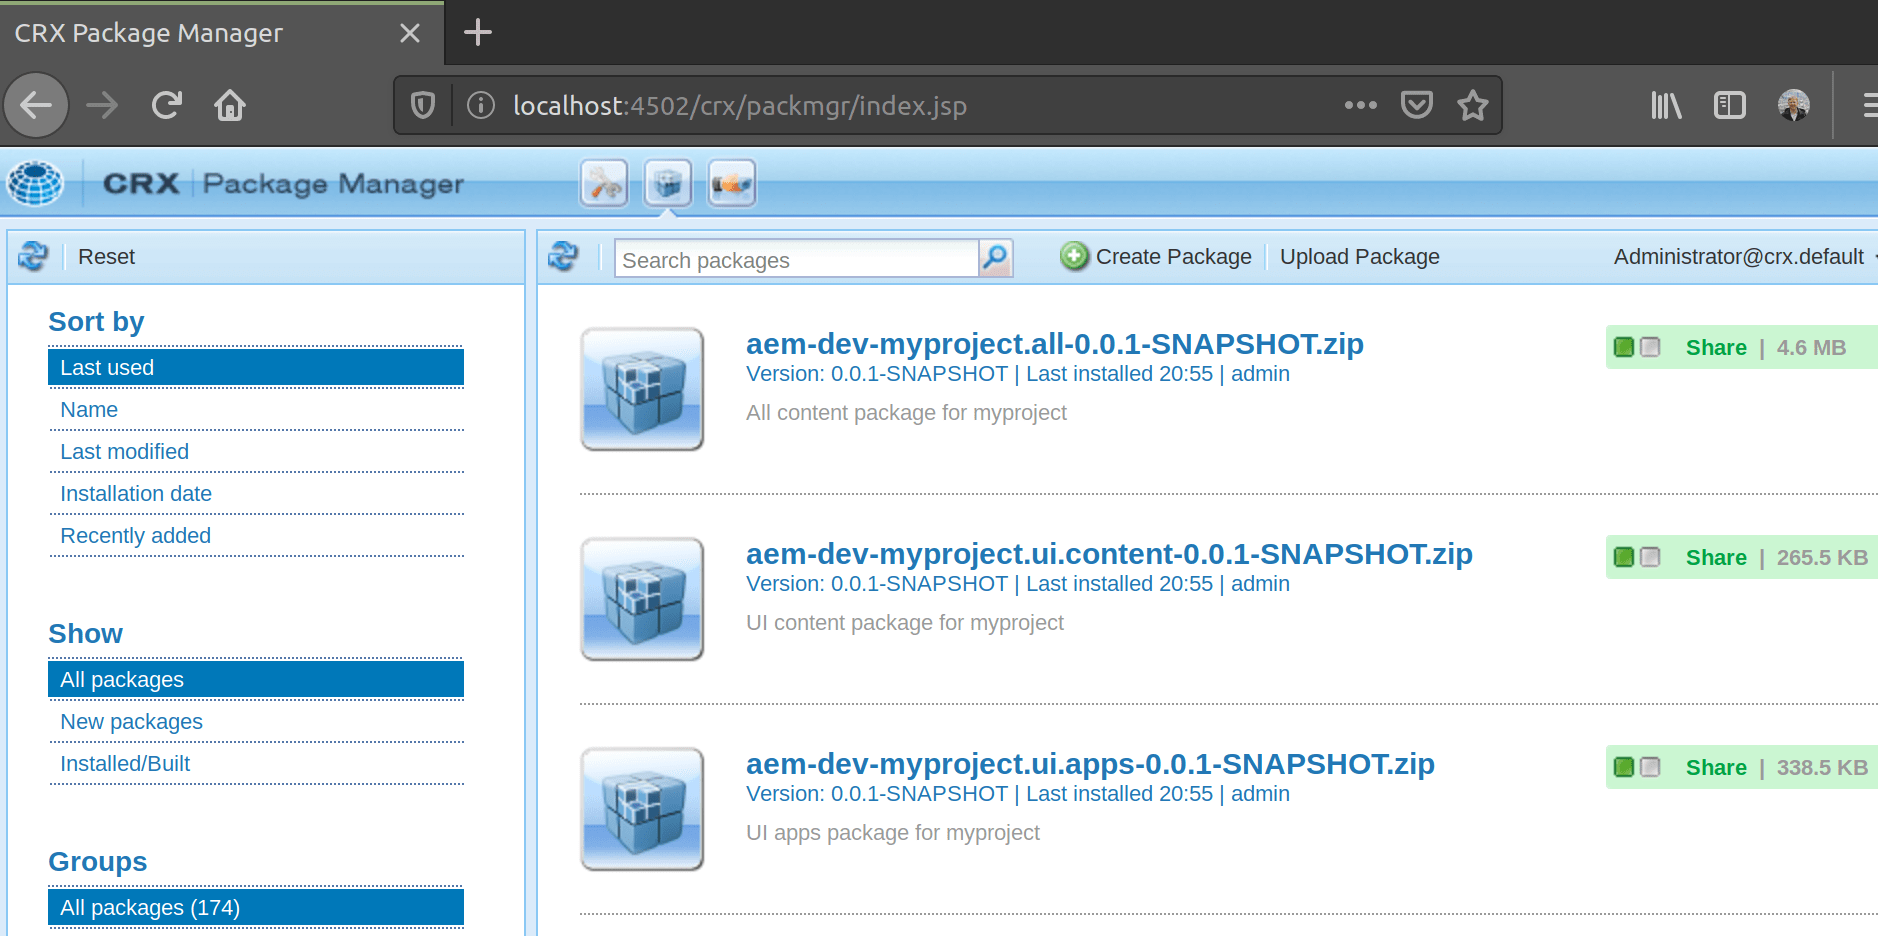Open a new browser tab
Viewport: 1878px width, 936px height.
[478, 33]
